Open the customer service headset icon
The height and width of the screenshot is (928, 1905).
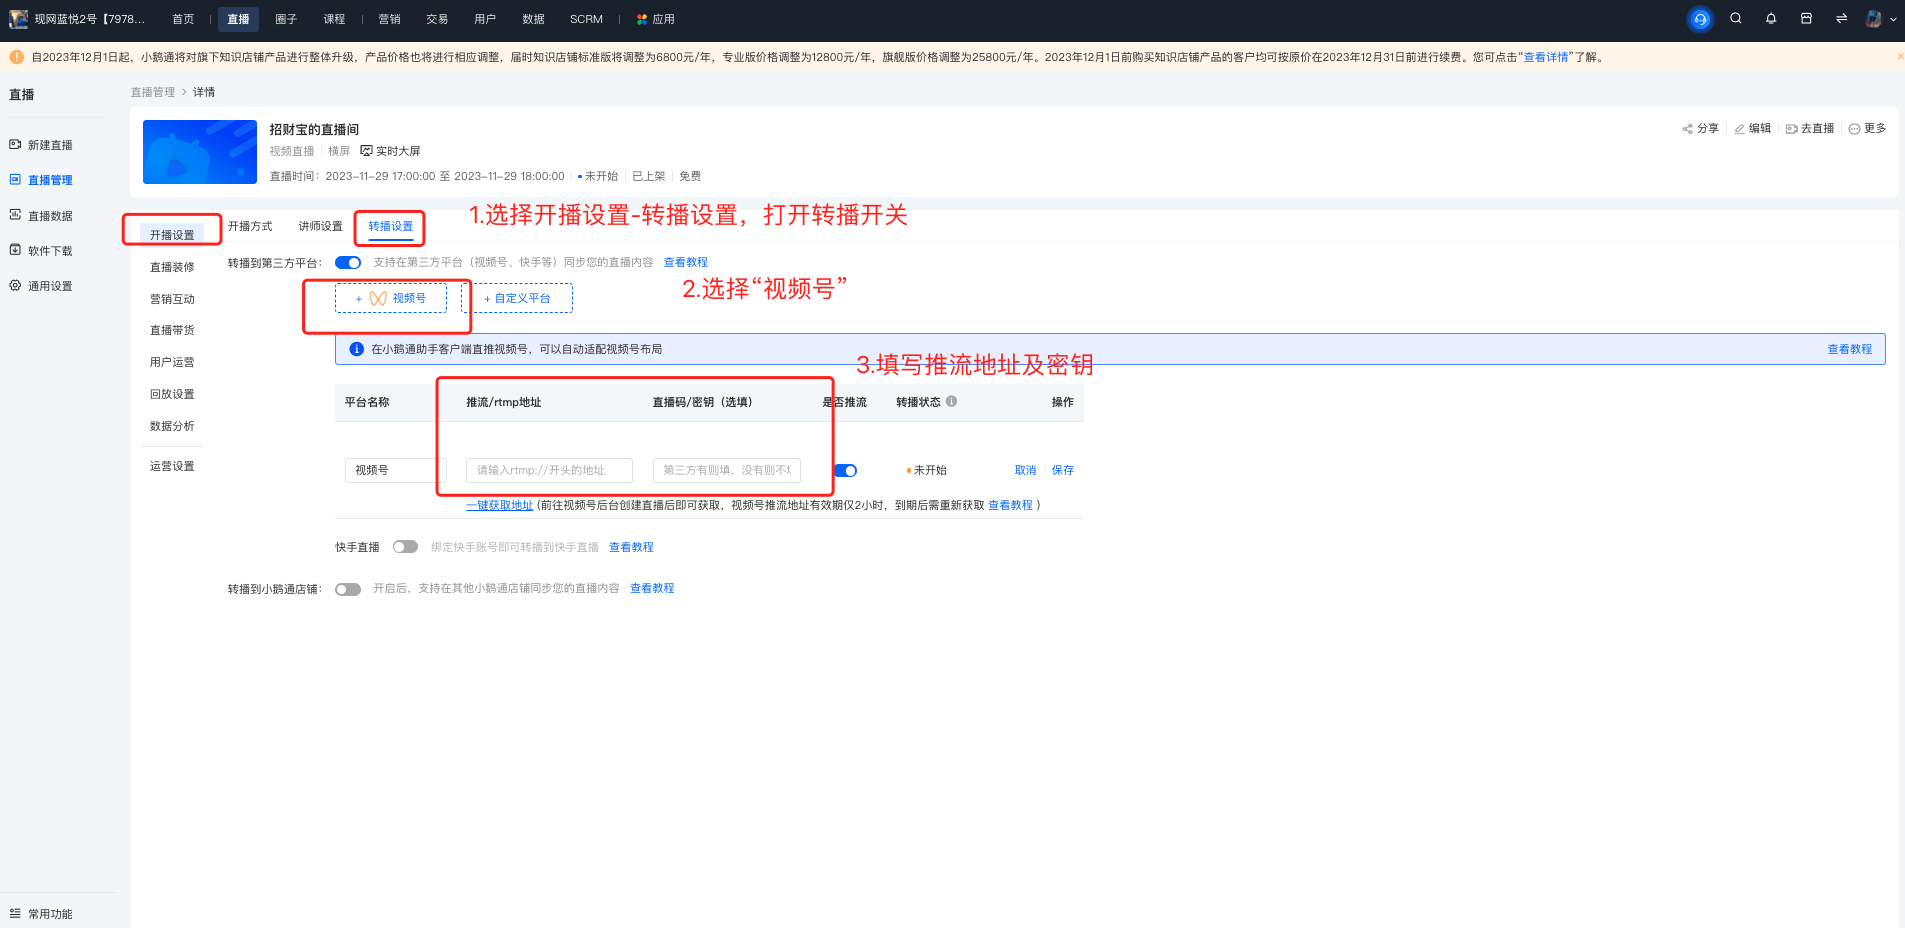pos(1700,19)
